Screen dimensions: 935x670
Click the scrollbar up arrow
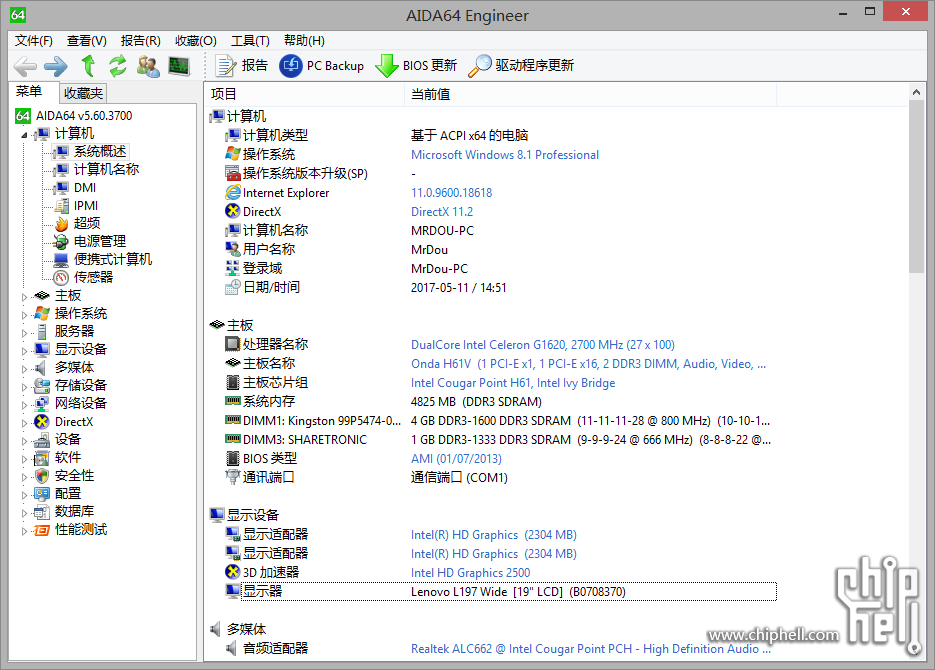click(x=917, y=92)
